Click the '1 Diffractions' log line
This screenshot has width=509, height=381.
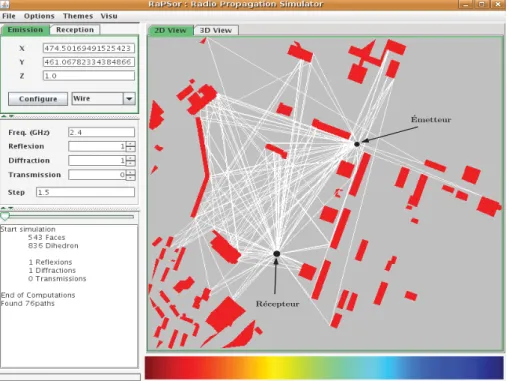tap(52, 270)
